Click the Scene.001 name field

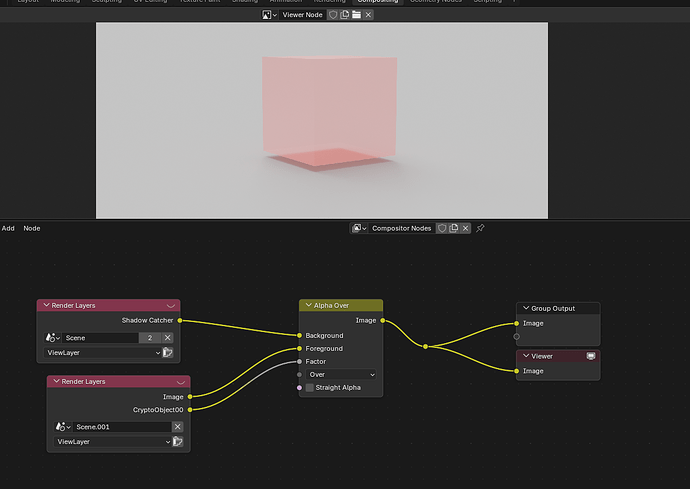click(122, 426)
